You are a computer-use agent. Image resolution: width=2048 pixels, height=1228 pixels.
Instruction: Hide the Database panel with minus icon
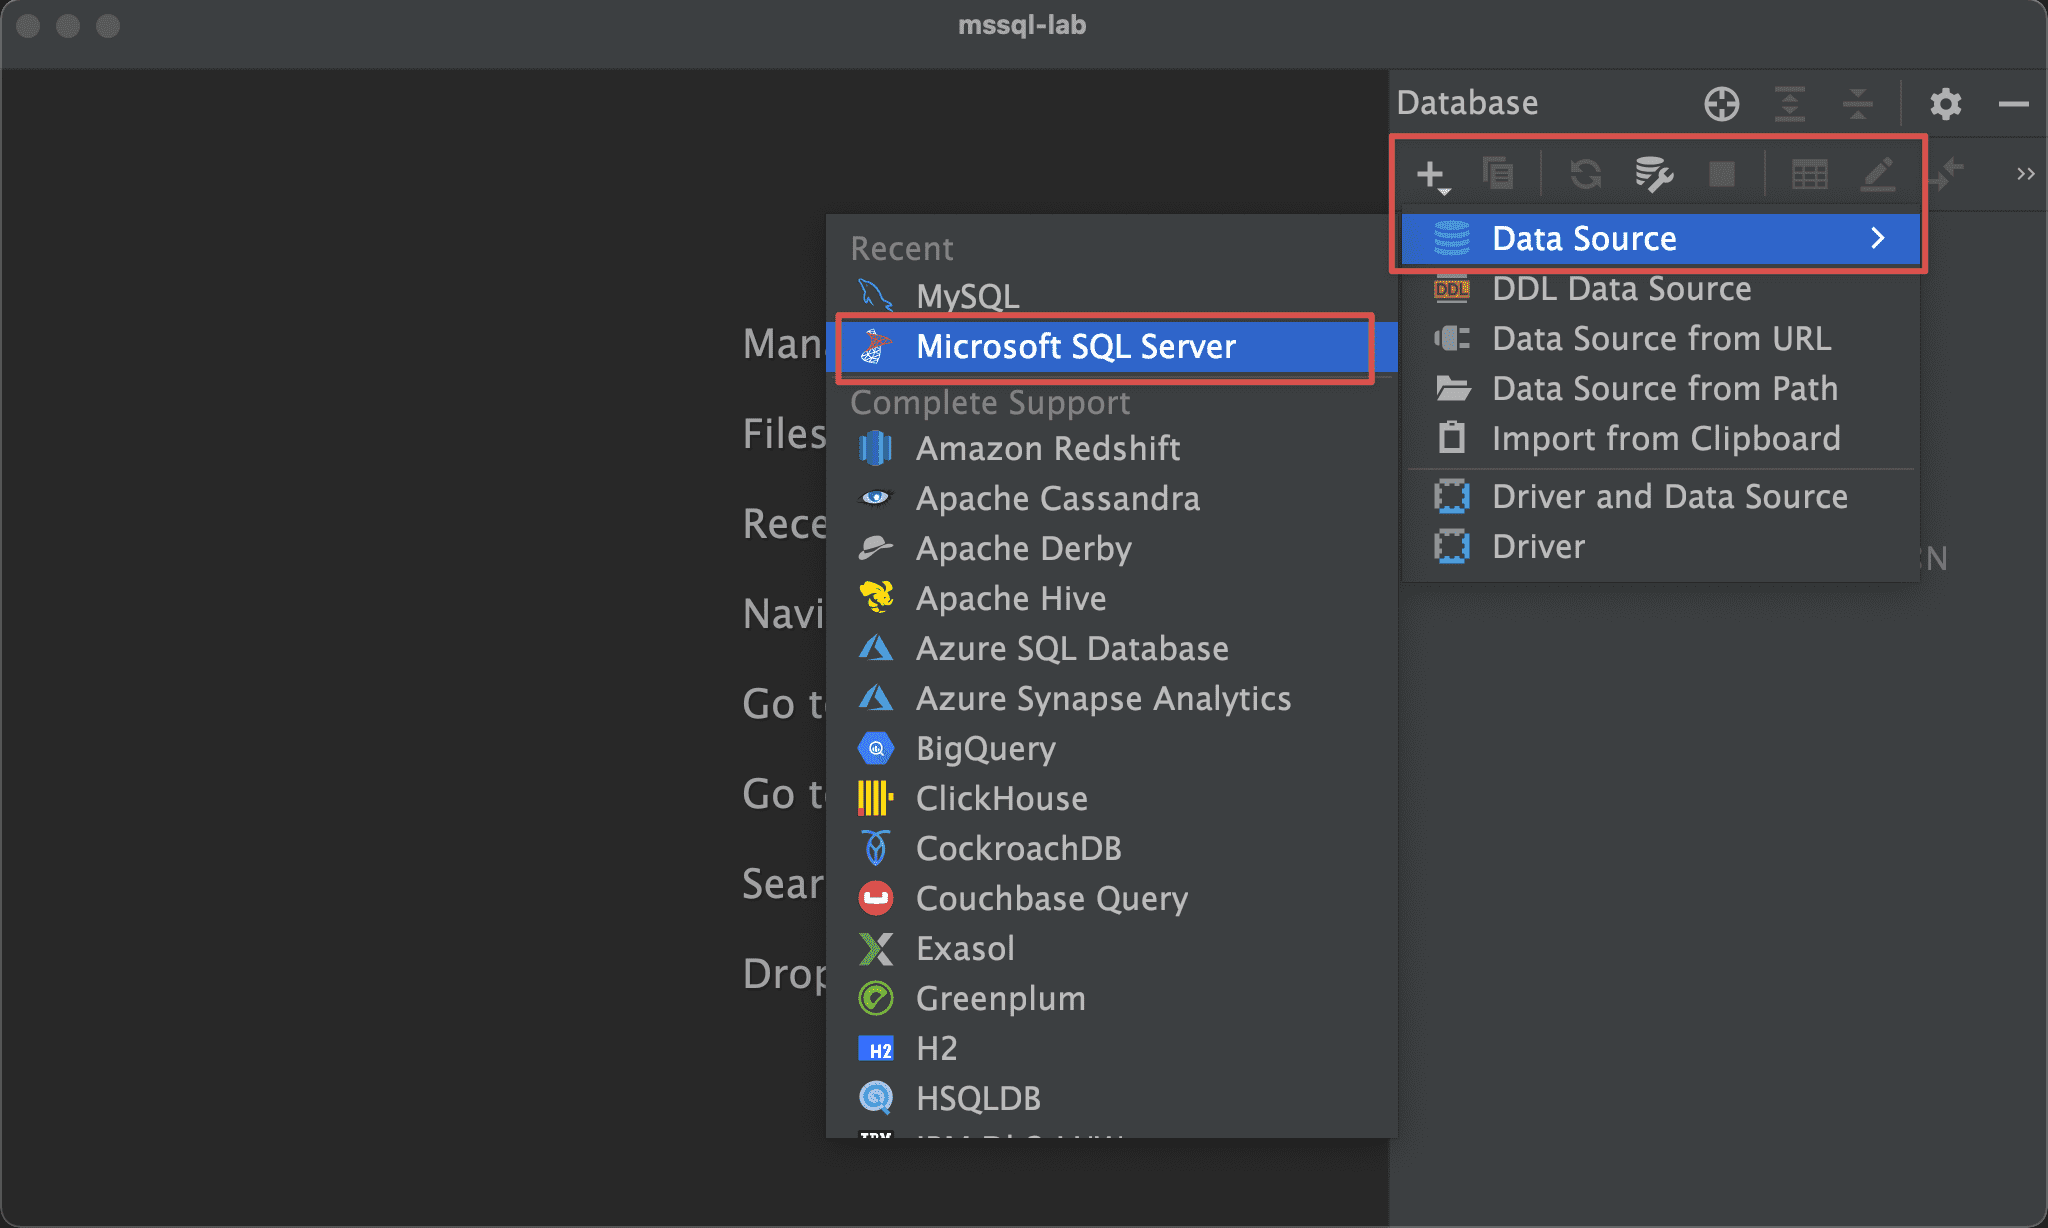coord(2014,103)
